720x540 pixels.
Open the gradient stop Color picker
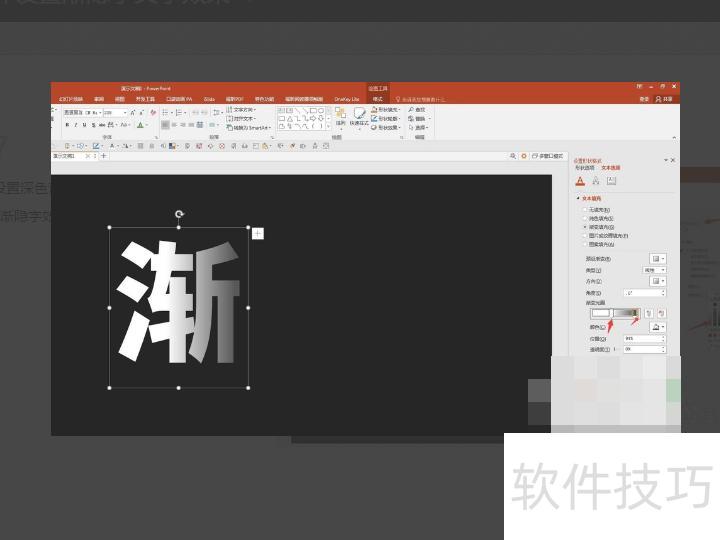[x=657, y=327]
